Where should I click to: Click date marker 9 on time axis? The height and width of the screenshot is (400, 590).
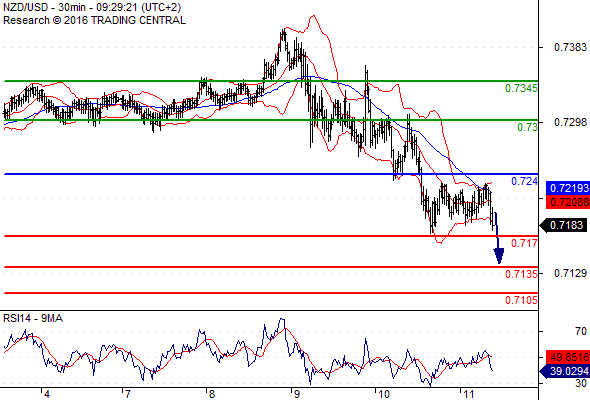coord(297,394)
